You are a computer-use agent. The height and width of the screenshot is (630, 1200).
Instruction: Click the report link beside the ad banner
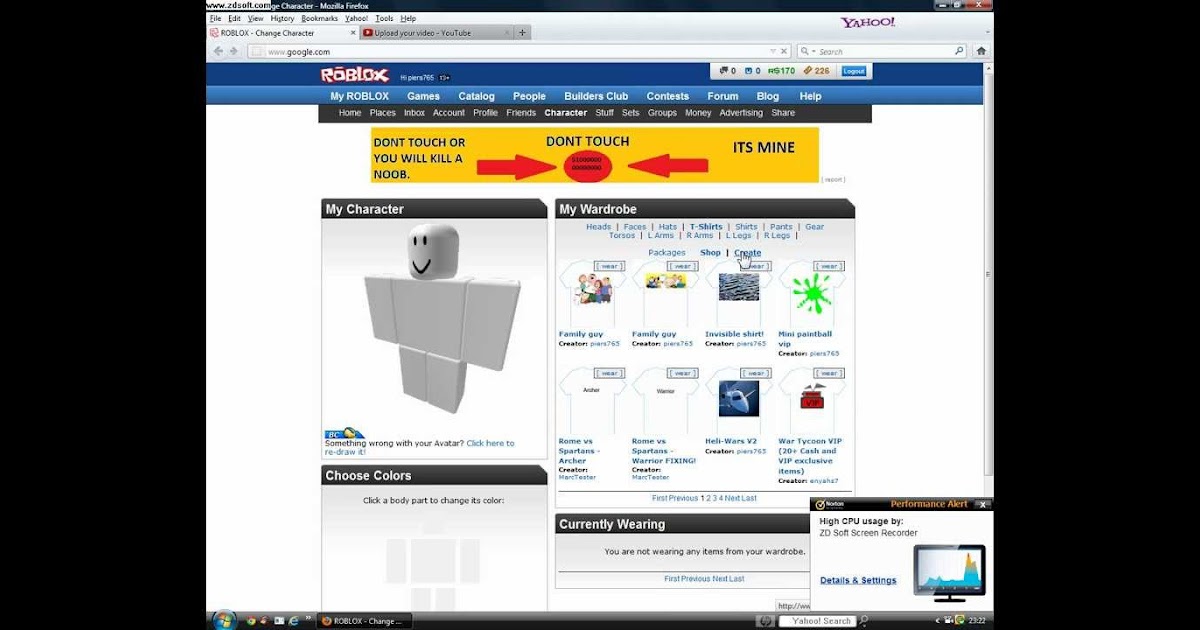[x=833, y=180]
